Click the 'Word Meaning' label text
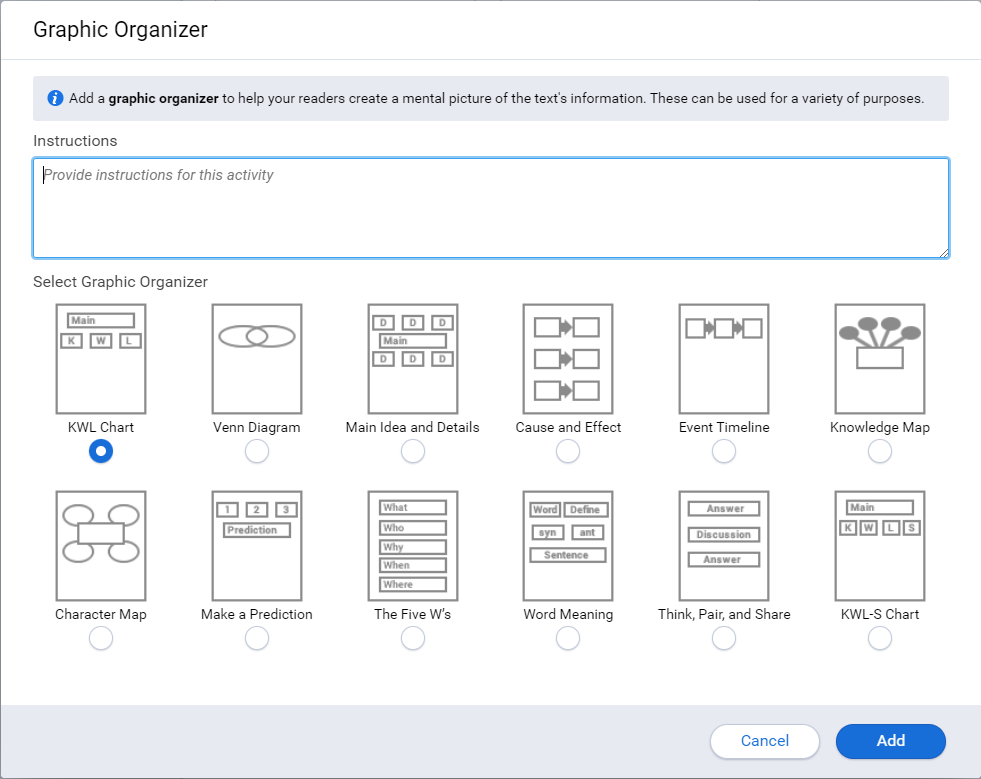This screenshot has height=779, width=981. [x=568, y=614]
